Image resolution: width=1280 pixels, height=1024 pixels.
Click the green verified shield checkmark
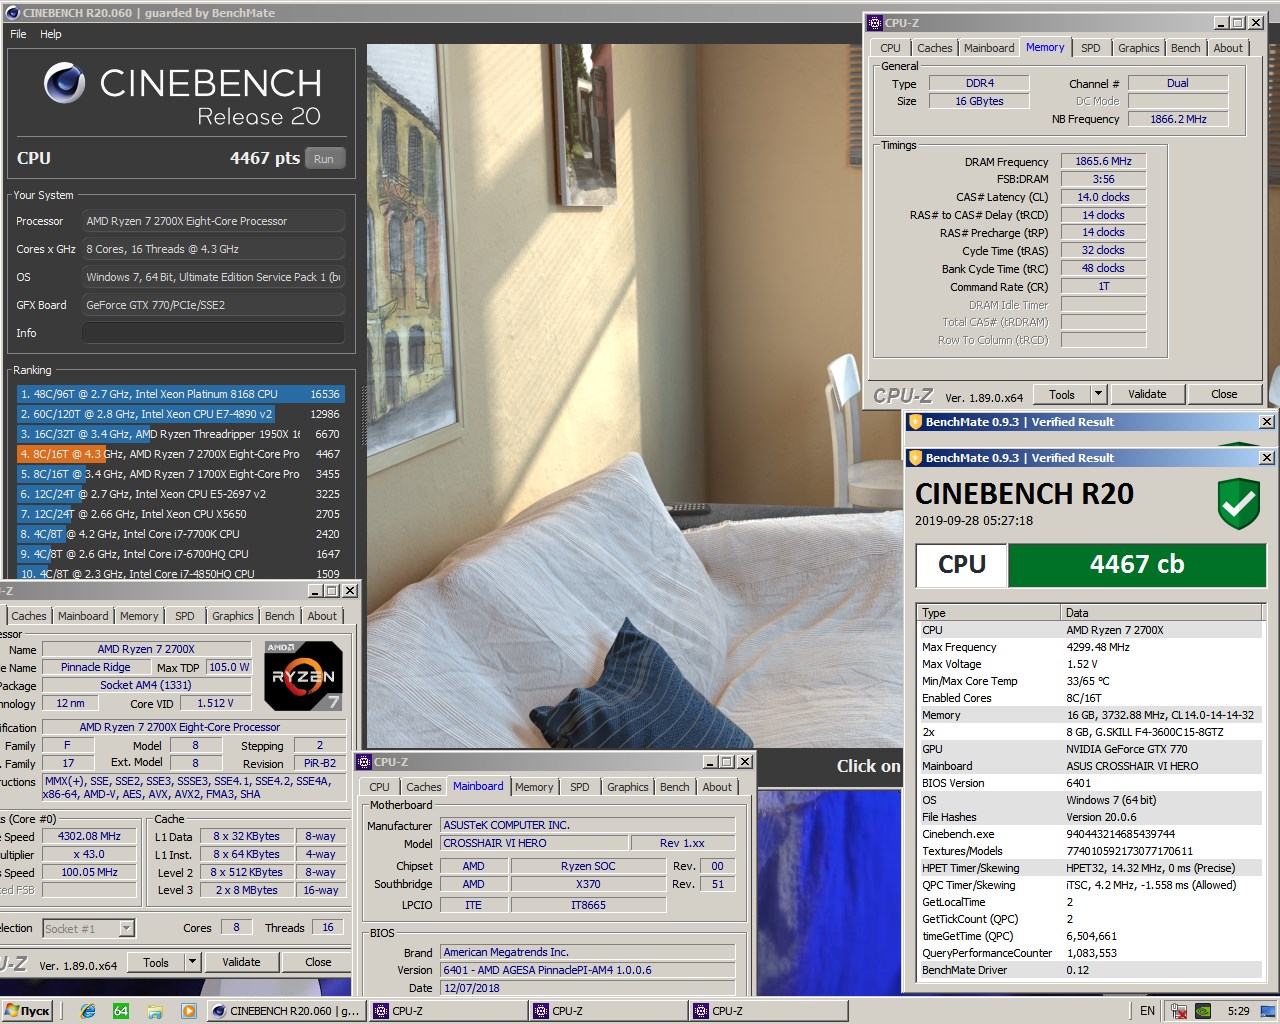(x=1238, y=503)
